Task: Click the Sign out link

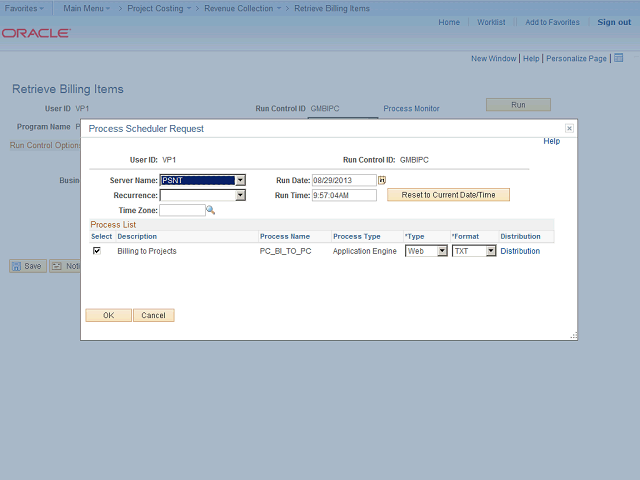Action: pos(614,22)
